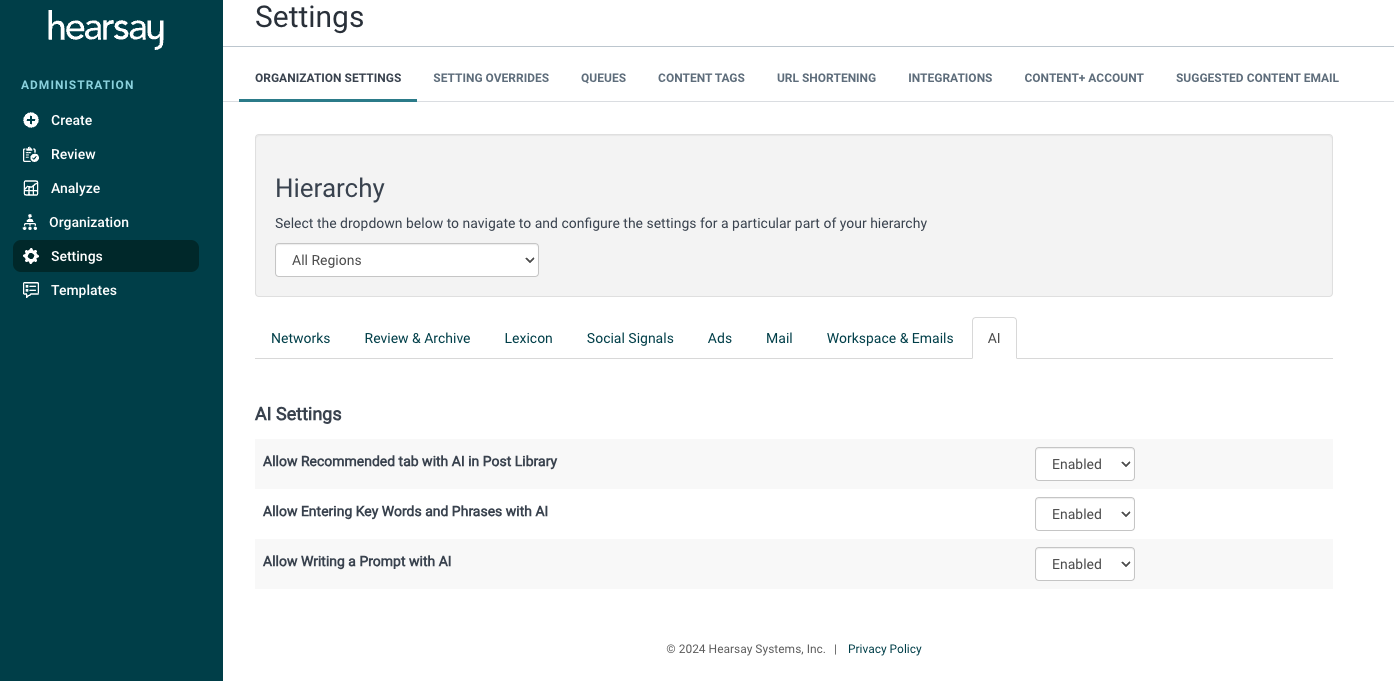
Task: Open the Lexicon sub-tab
Action: pos(528,338)
